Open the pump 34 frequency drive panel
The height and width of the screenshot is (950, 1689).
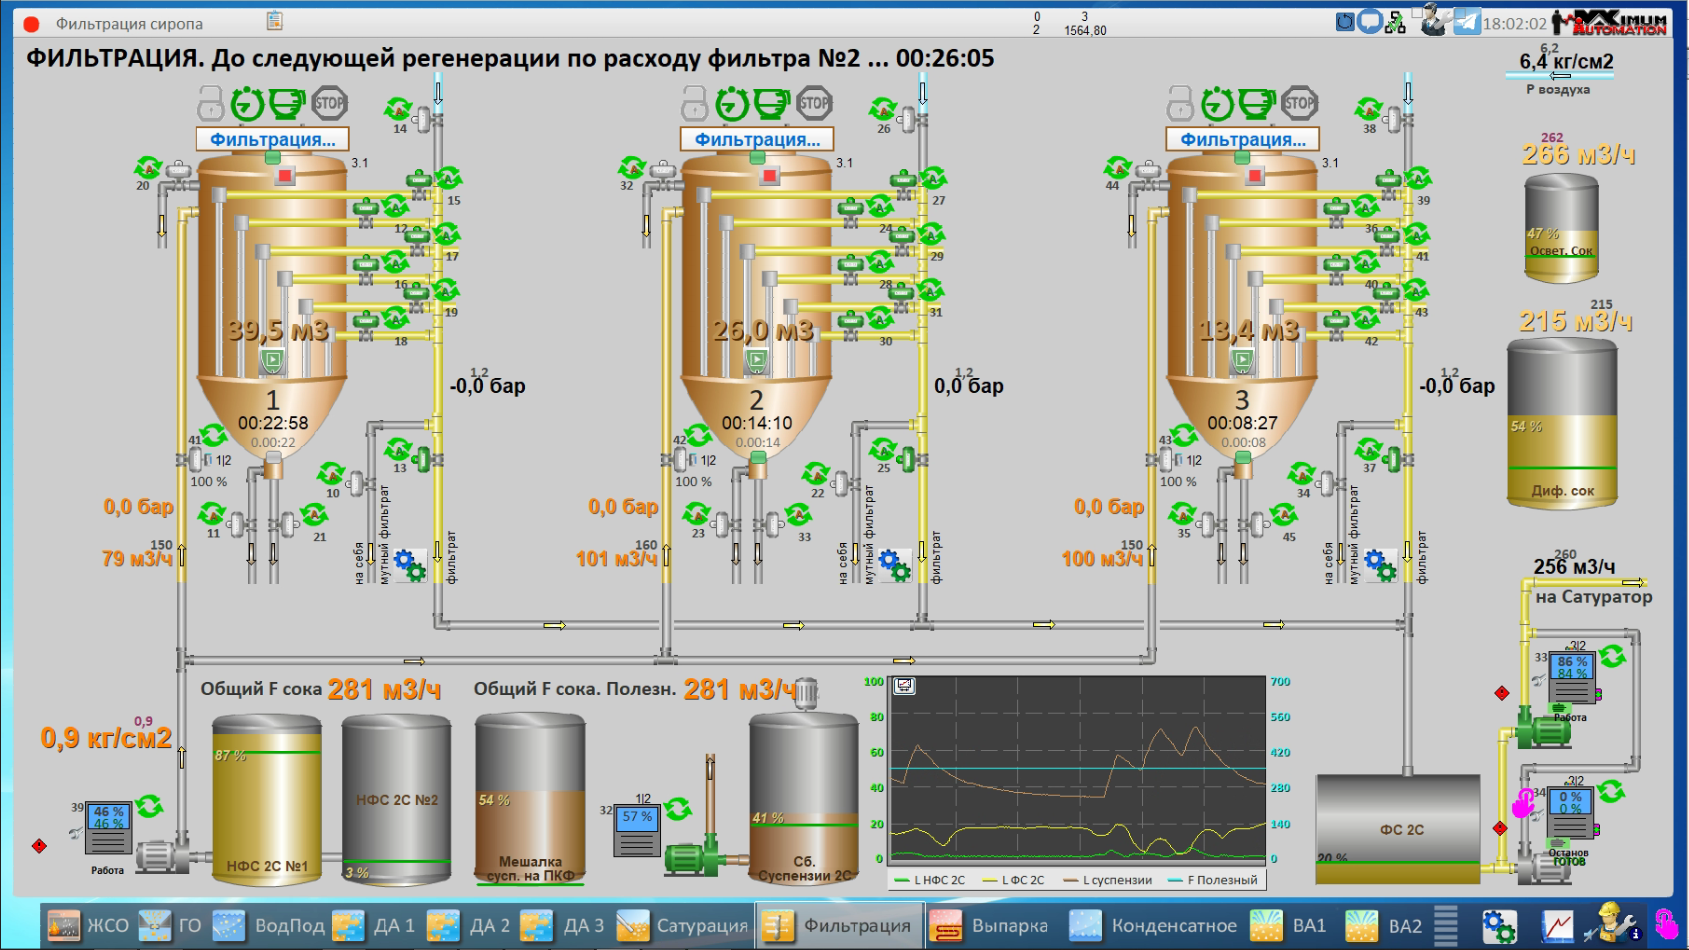[1570, 812]
